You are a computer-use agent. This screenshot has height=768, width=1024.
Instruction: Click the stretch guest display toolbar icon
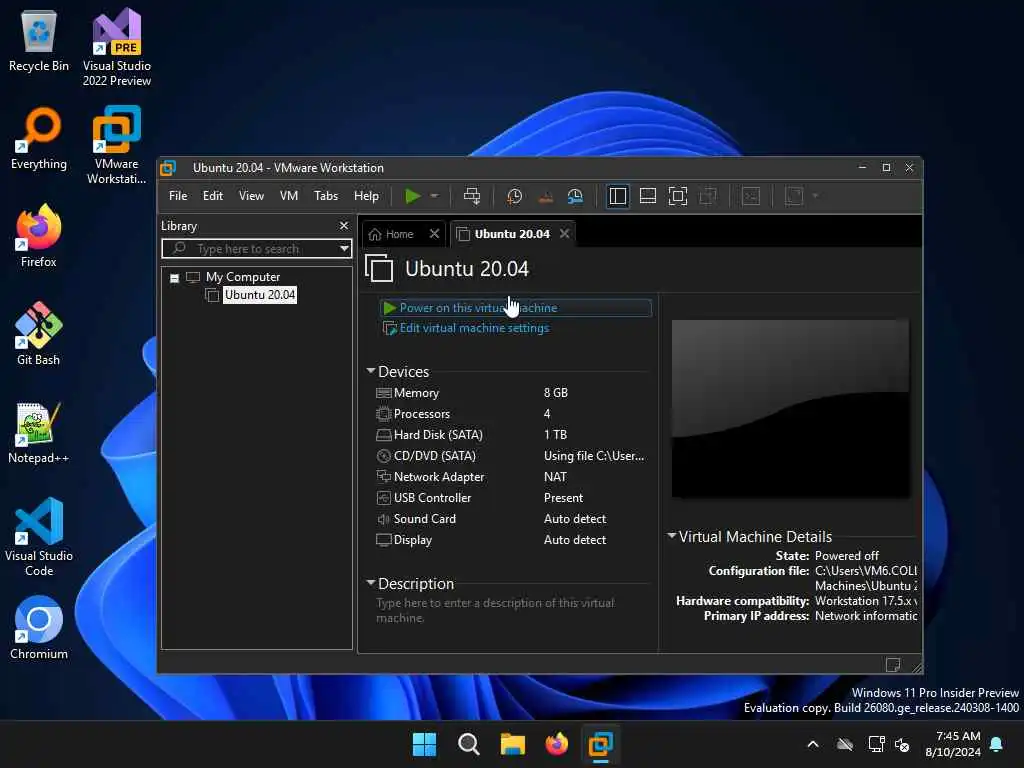(x=793, y=196)
